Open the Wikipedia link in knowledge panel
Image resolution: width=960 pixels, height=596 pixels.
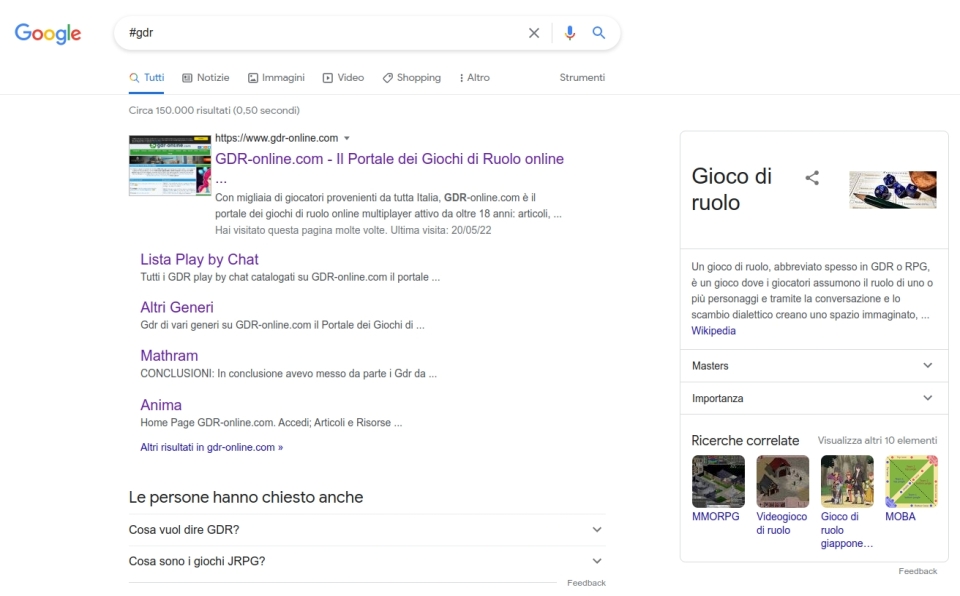713,331
